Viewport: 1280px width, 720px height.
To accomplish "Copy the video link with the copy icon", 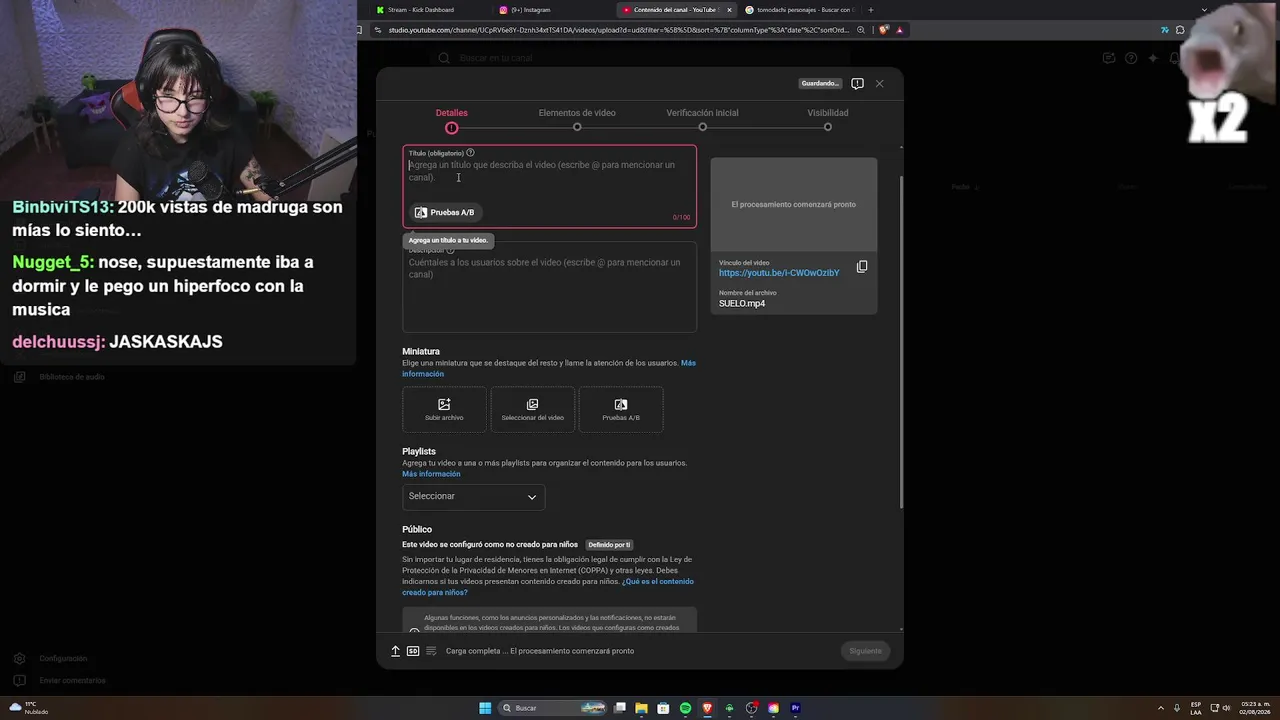I will [x=862, y=267].
